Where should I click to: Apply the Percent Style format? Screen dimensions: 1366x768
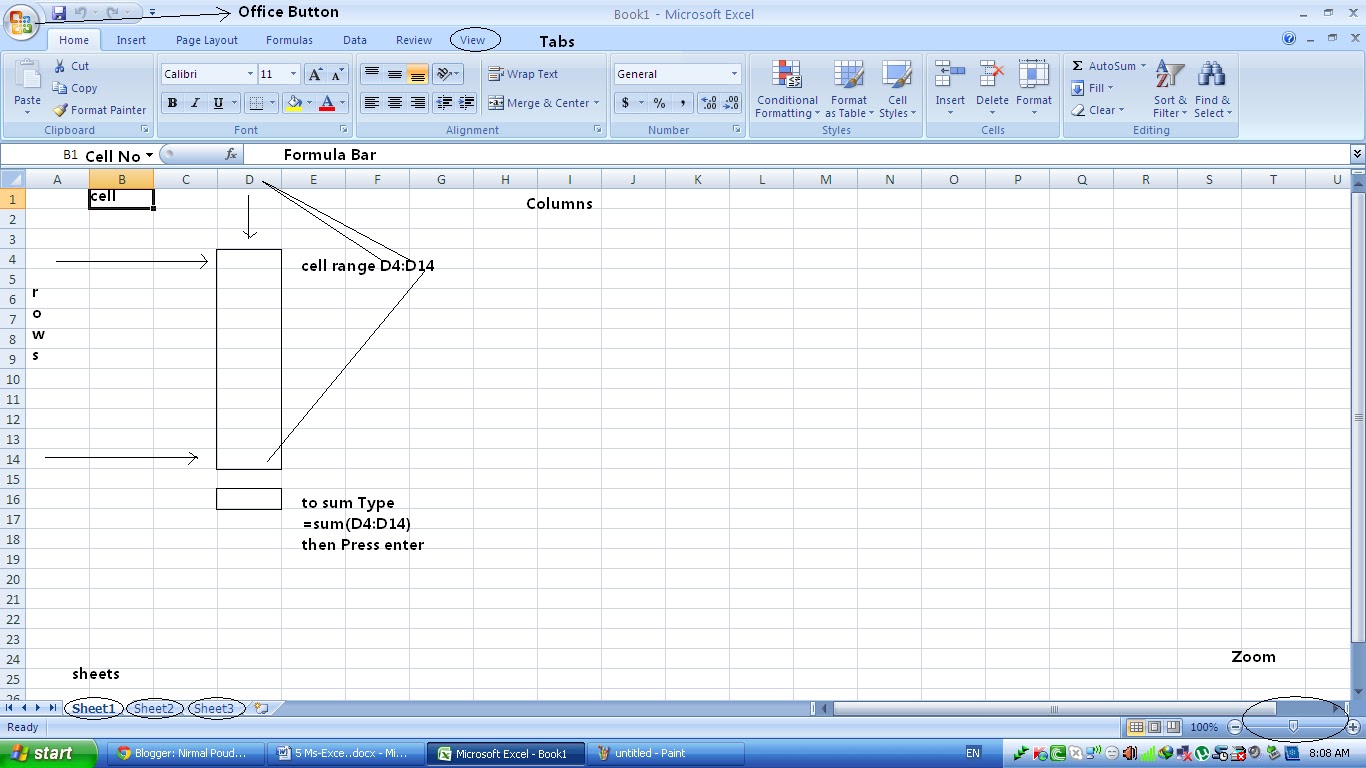[x=657, y=103]
